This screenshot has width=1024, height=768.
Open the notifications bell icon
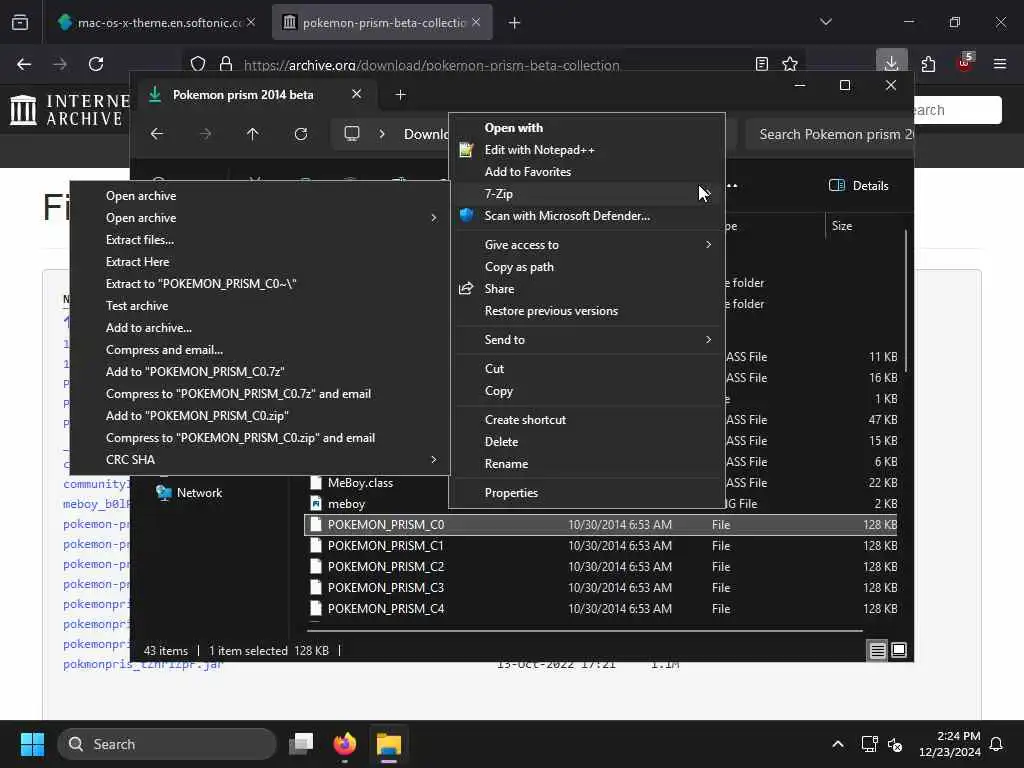coord(997,744)
